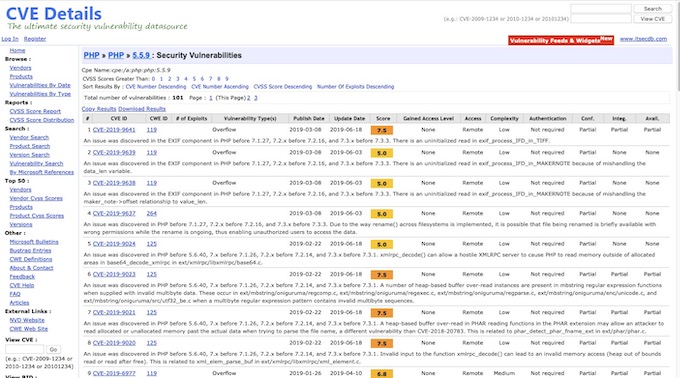The width and height of the screenshot is (680, 378).
Task: Click the Search button in the header
Action: pyautogui.click(x=652, y=9)
